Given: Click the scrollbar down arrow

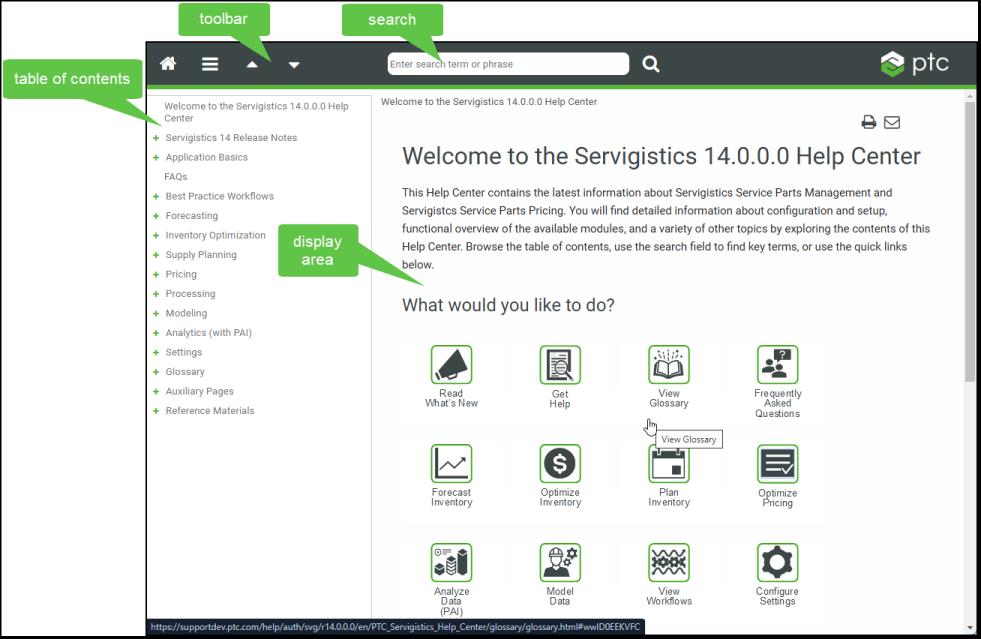Looking at the screenshot, I should 970,628.
